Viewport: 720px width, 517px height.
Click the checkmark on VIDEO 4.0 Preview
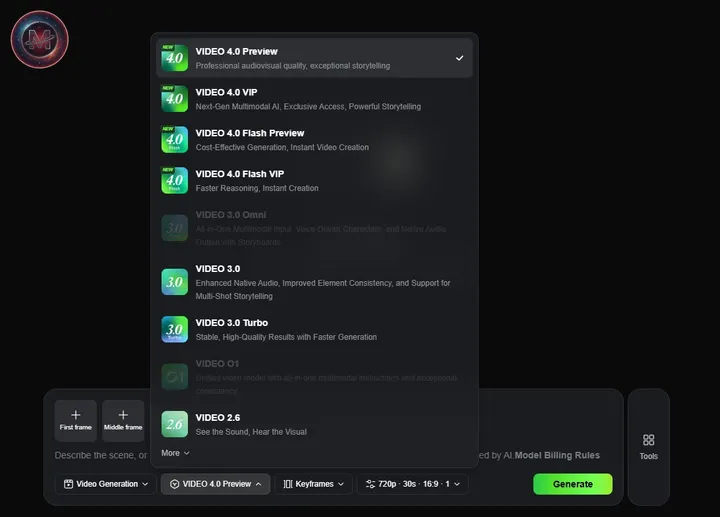click(459, 58)
